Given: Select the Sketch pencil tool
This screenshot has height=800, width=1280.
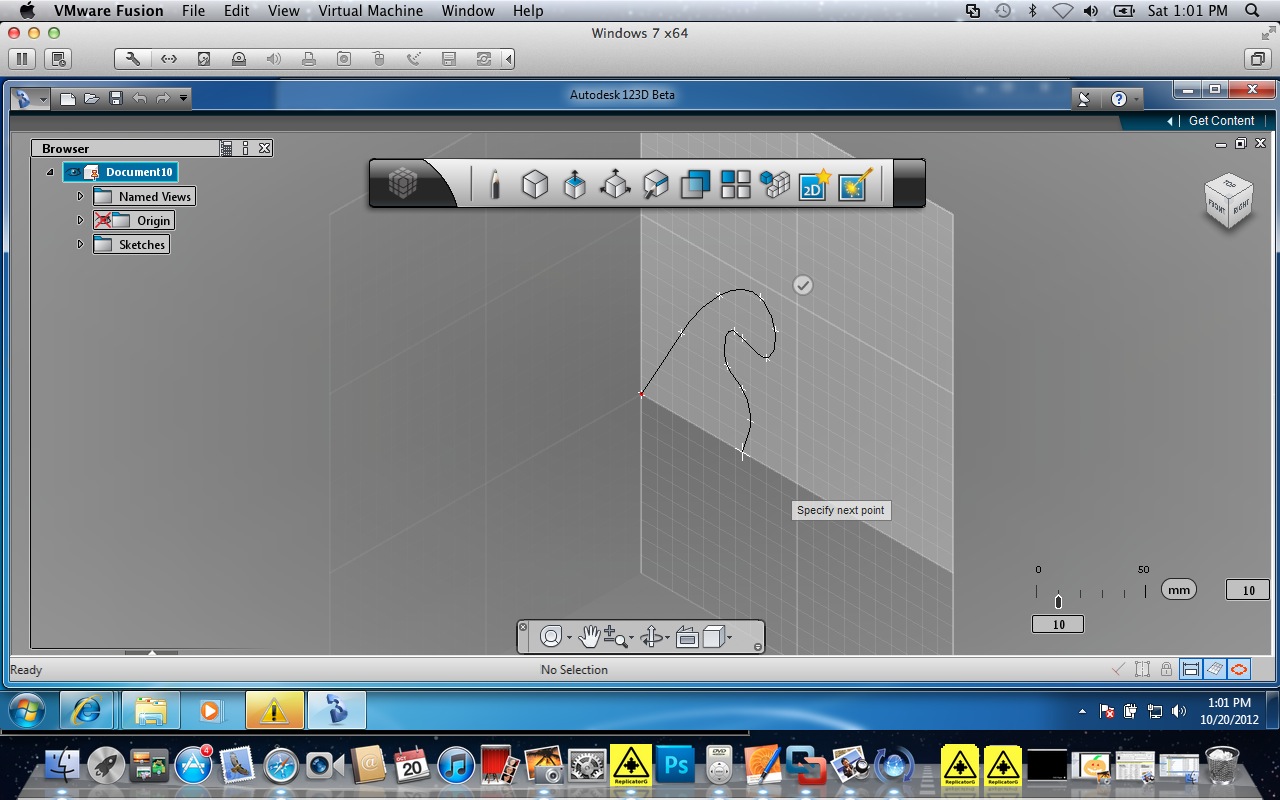Looking at the screenshot, I should 494,184.
